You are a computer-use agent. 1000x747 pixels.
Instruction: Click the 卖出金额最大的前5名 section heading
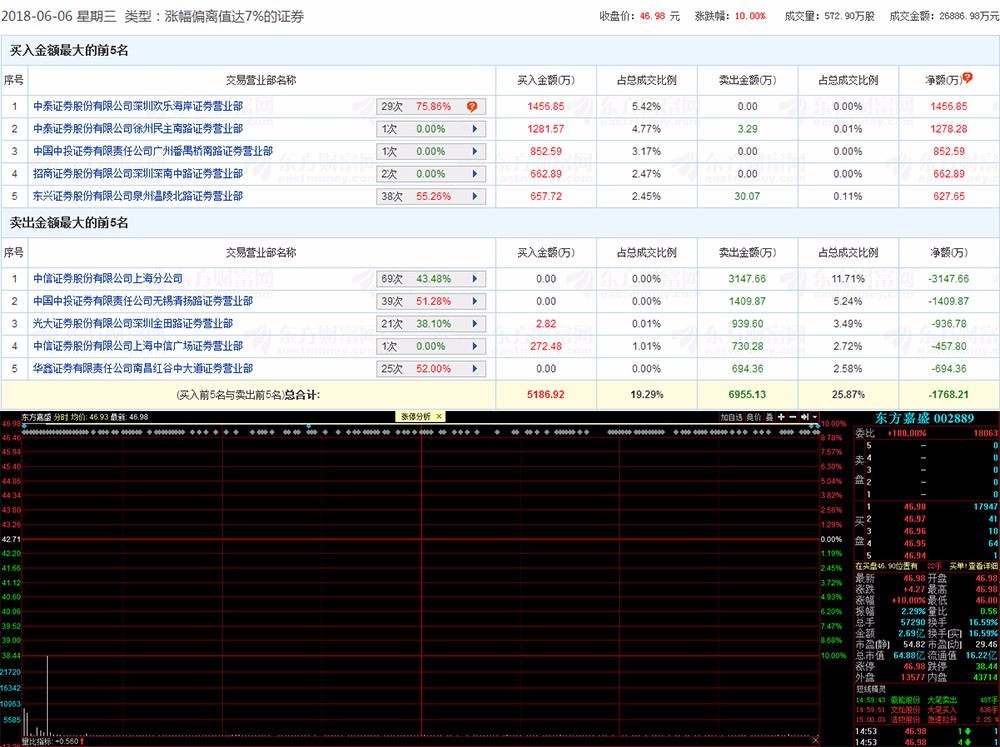click(69, 223)
